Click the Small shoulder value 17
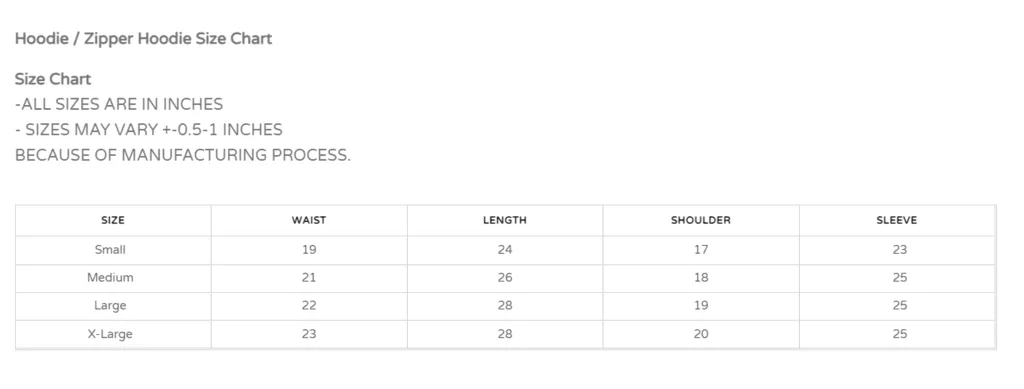 click(701, 249)
